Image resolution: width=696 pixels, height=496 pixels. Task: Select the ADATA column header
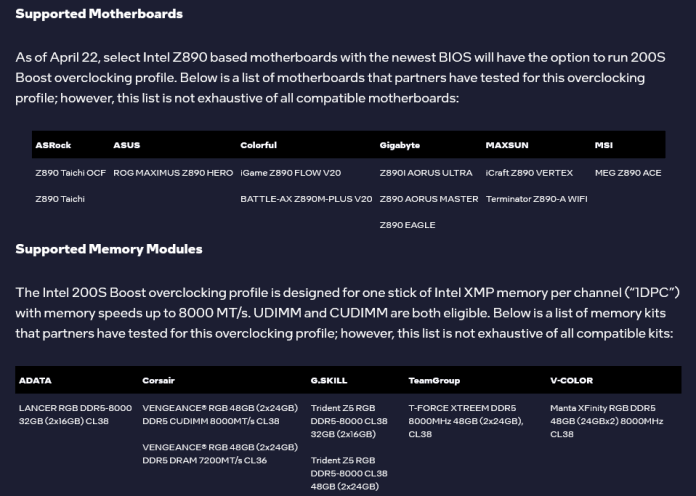[x=35, y=381]
